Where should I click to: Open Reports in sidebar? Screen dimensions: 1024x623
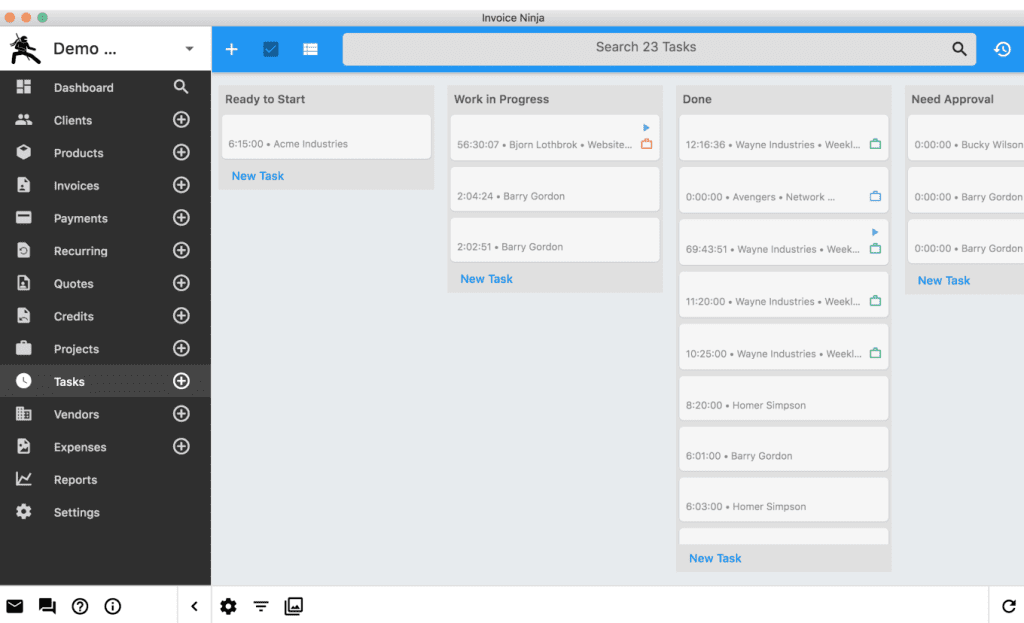coord(75,479)
